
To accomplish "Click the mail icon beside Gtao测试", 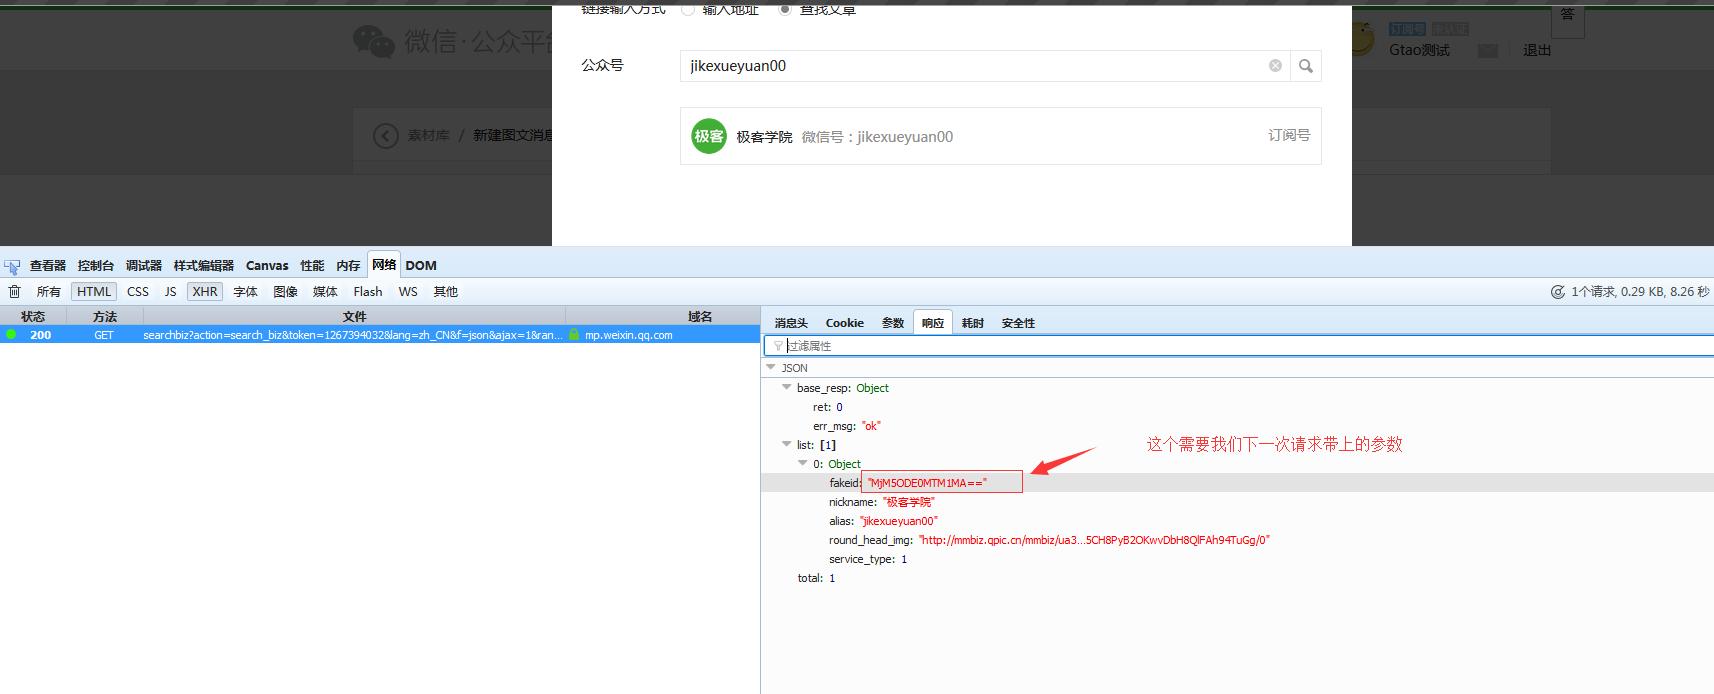I will (1488, 51).
